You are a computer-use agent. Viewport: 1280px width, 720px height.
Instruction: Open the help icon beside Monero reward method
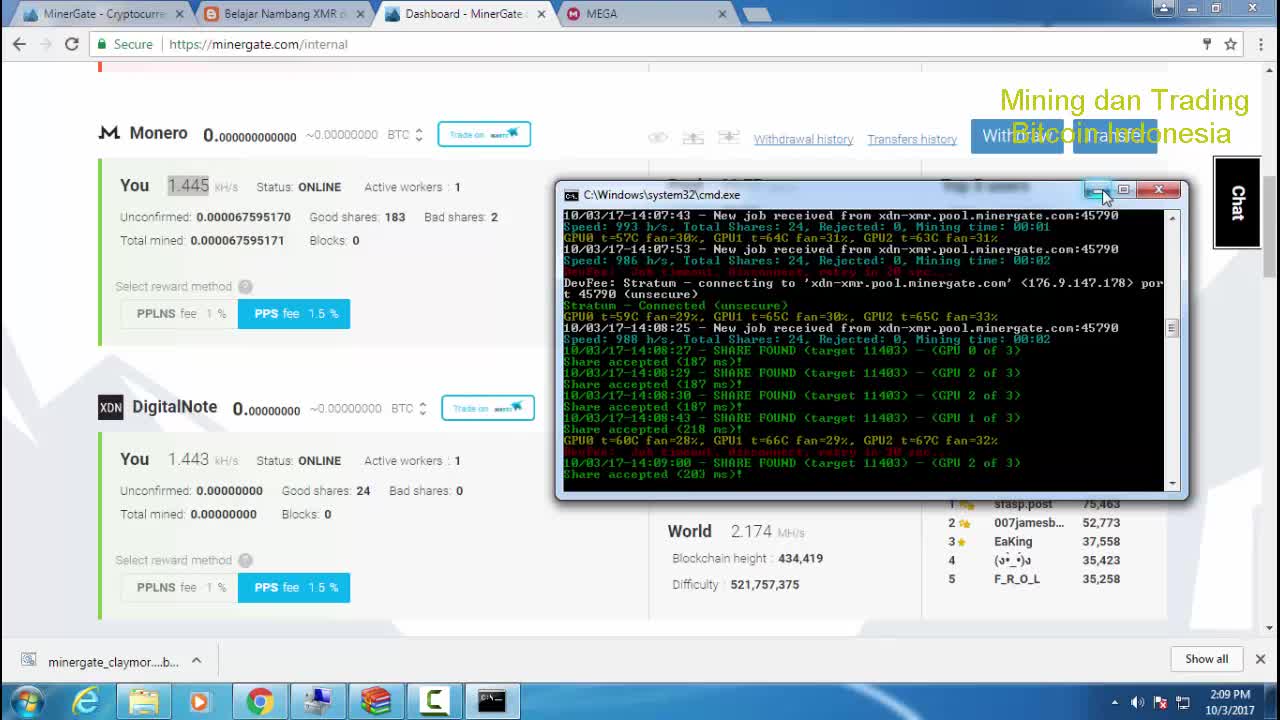click(245, 287)
